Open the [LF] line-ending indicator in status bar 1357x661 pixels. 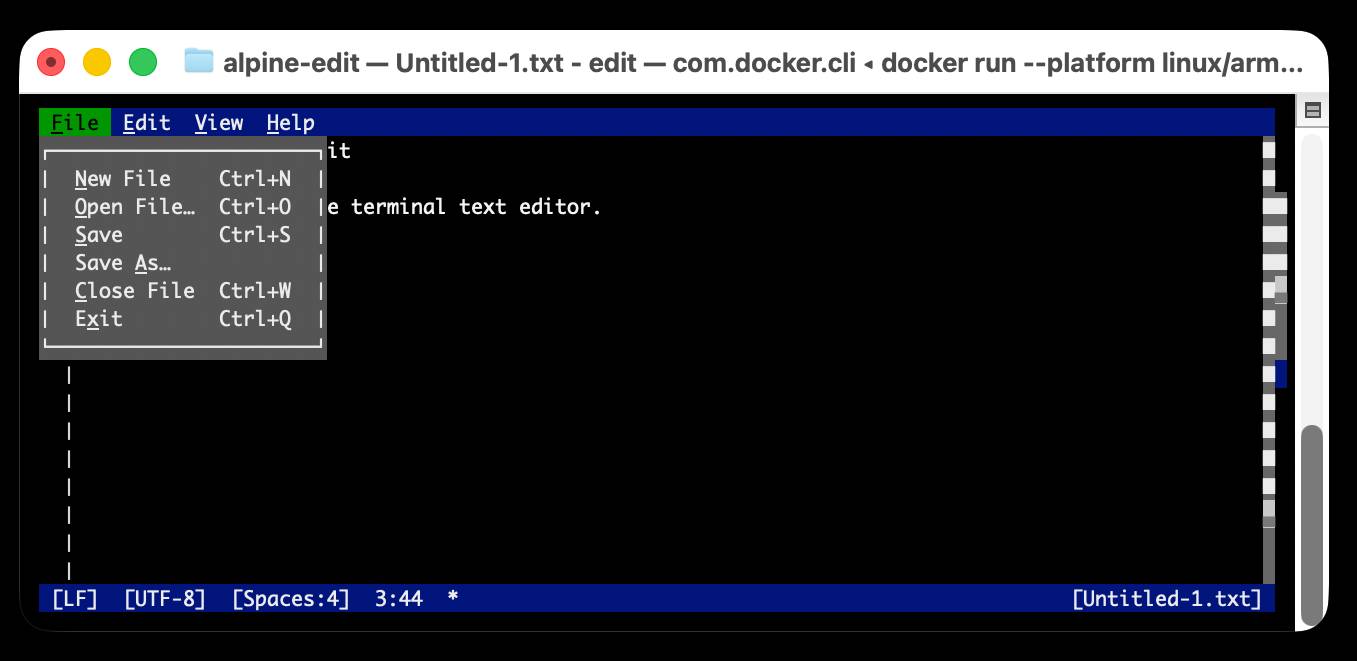pyautogui.click(x=74, y=598)
